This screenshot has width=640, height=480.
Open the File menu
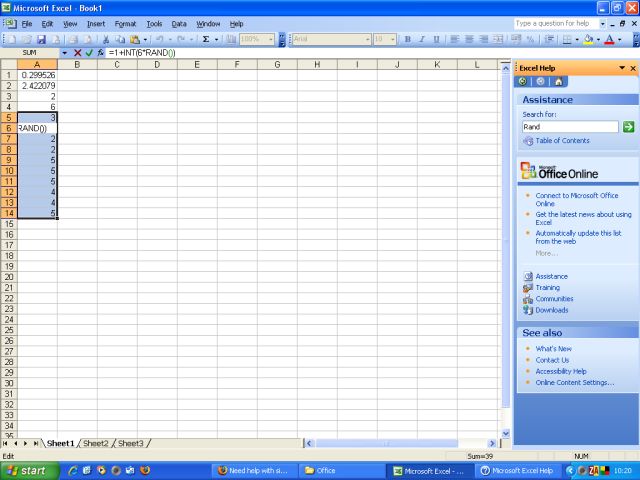pos(27,24)
